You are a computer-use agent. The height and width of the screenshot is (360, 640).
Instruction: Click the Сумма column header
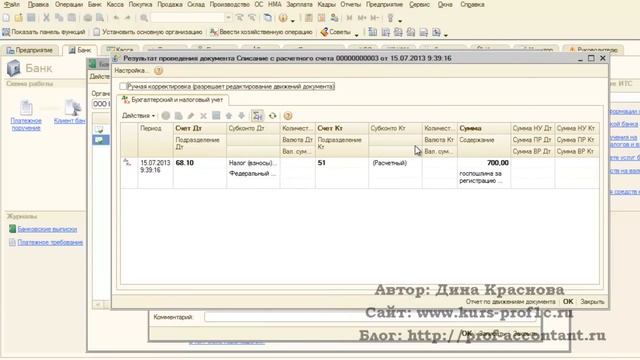tap(484, 128)
